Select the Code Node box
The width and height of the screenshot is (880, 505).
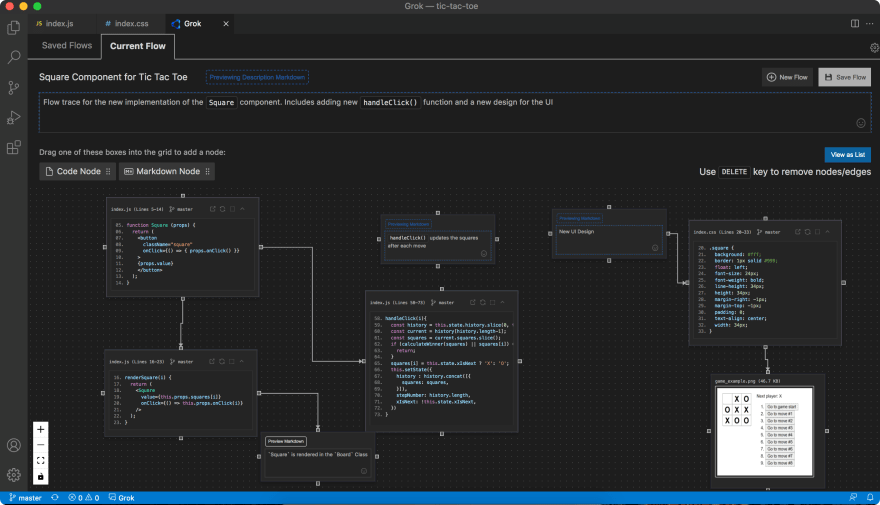pos(77,171)
